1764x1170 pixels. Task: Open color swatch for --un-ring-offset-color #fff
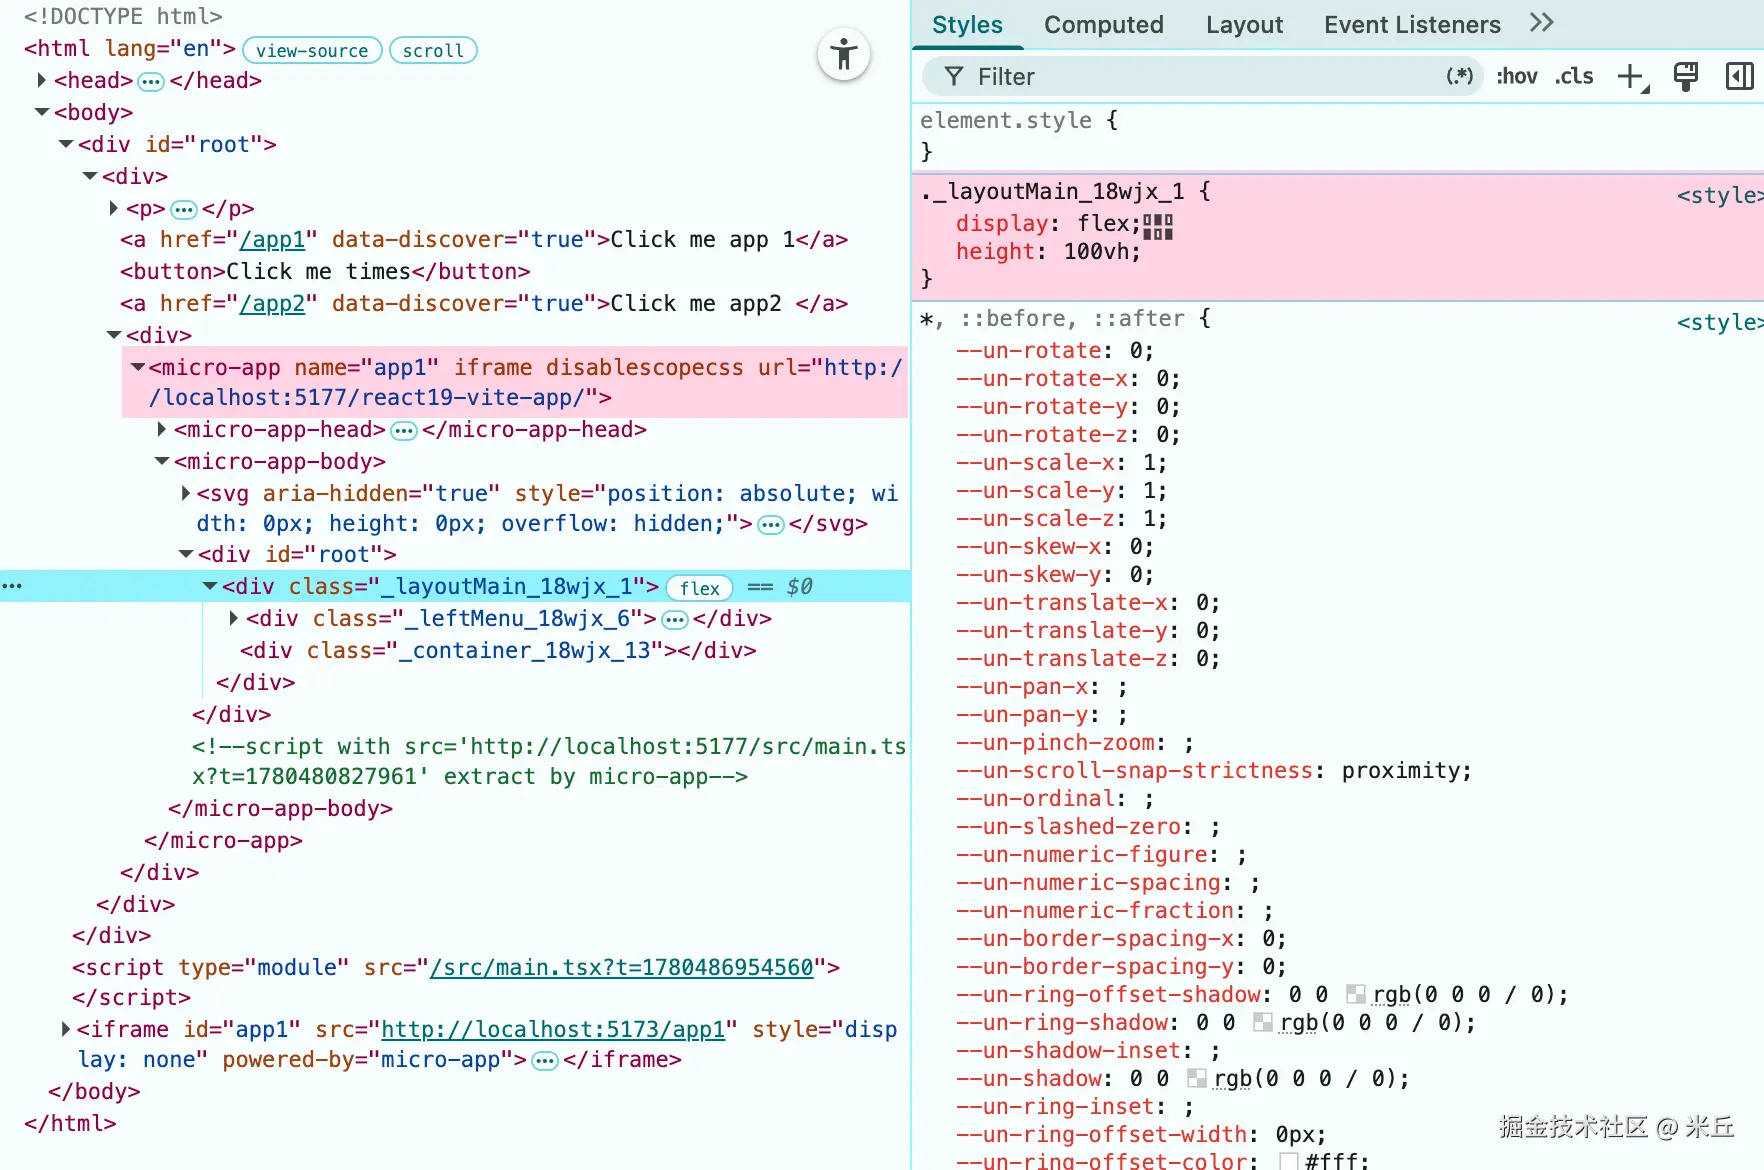[x=1289, y=1162]
